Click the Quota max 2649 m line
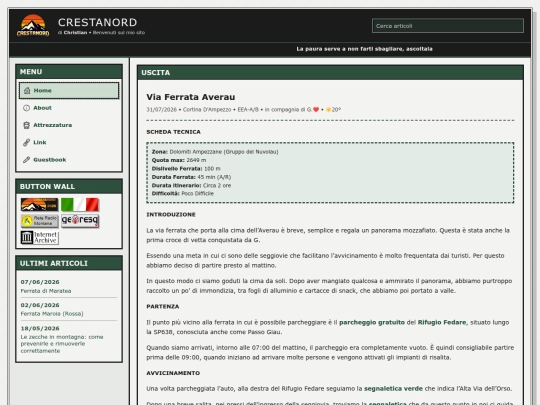Image resolution: width=540 pixels, height=405 pixels. point(179,160)
